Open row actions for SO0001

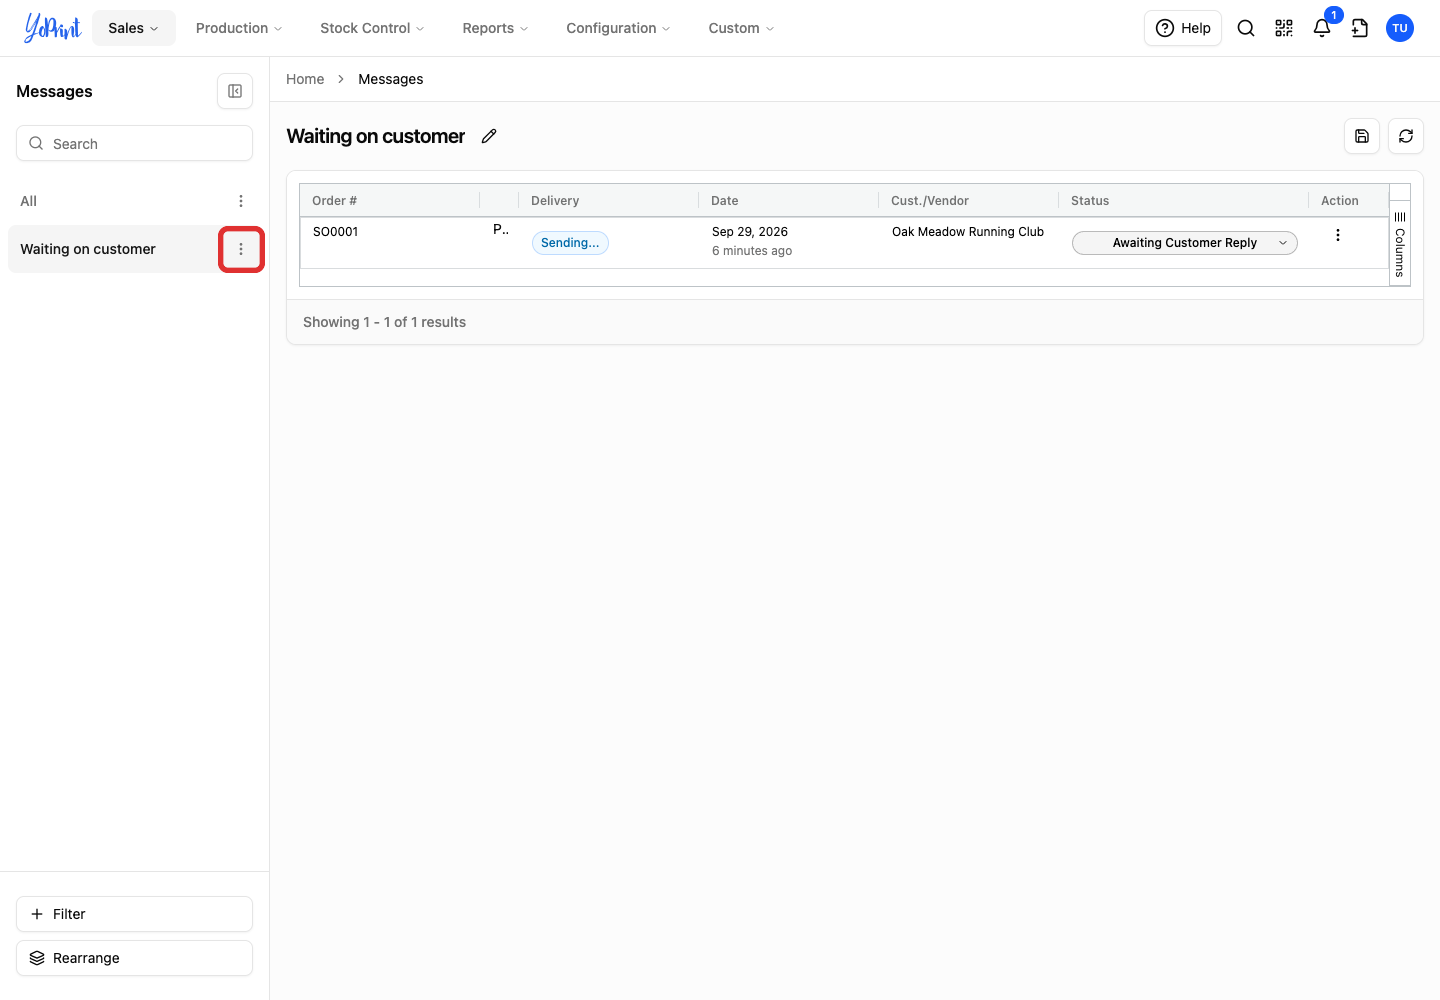click(x=1338, y=235)
